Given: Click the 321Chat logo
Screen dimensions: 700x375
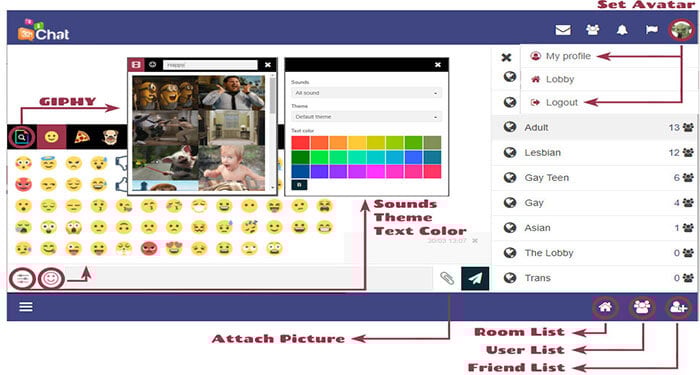Looking at the screenshot, I should tap(43, 30).
